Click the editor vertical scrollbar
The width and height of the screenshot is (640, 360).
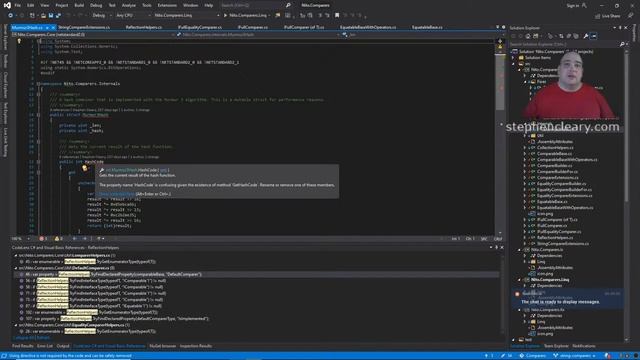pyautogui.click(x=500, y=139)
